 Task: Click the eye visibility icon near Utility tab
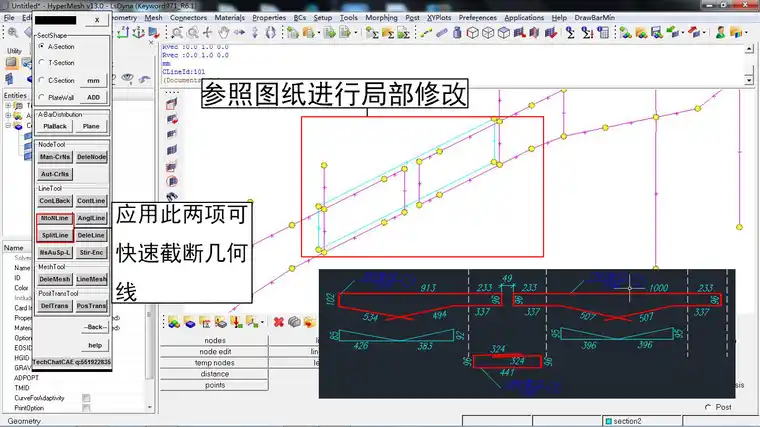127,78
